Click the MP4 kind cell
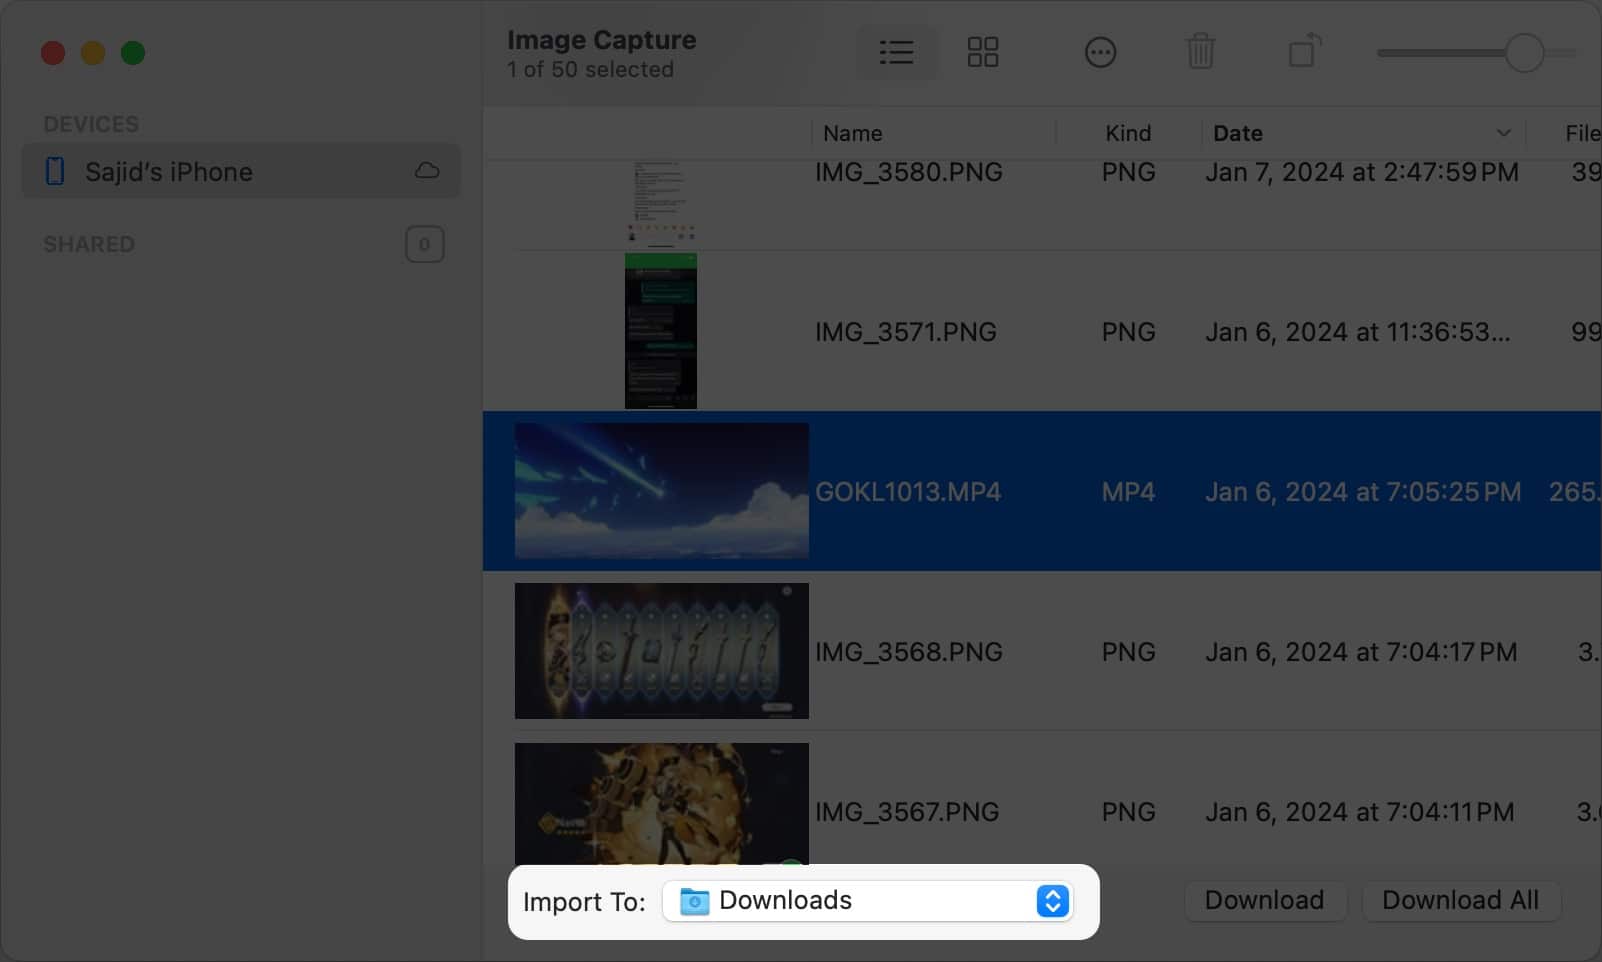The height and width of the screenshot is (962, 1602). coord(1128,492)
